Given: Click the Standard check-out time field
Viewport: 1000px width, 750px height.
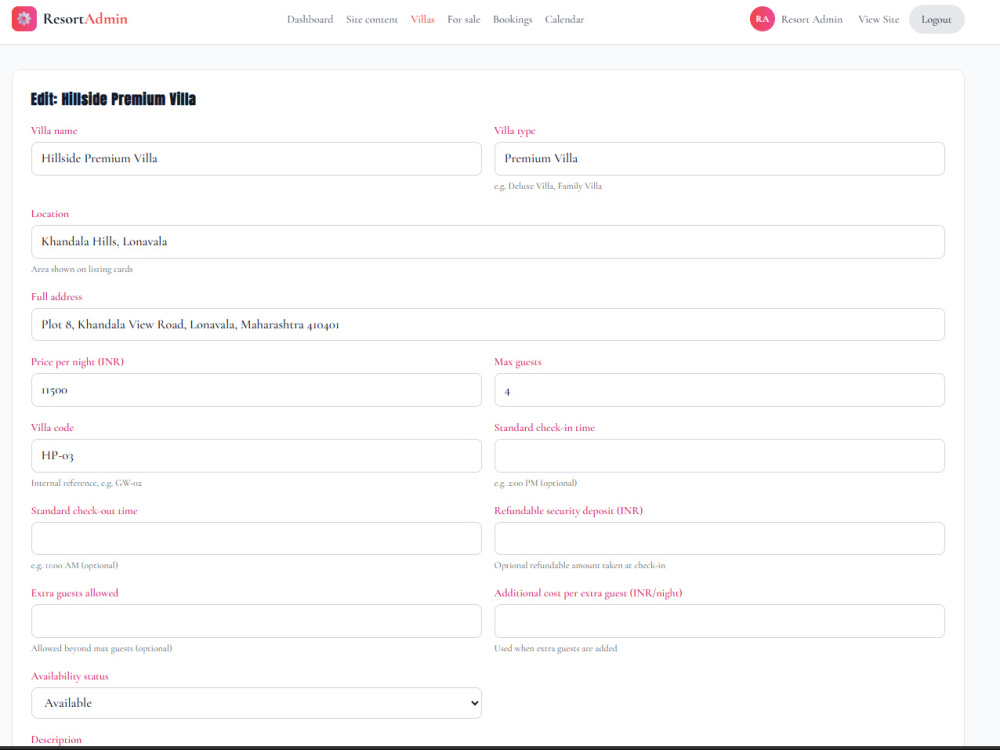Looking at the screenshot, I should pos(256,539).
